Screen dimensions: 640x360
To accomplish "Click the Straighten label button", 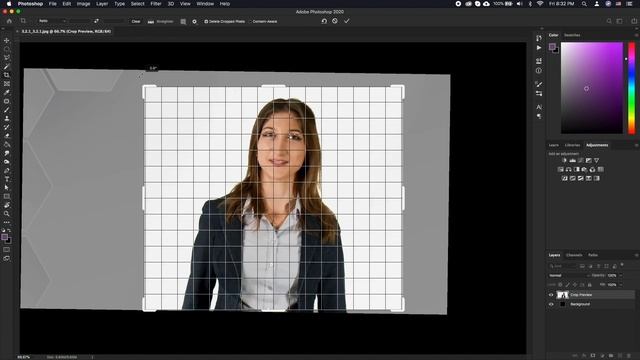I will pyautogui.click(x=165, y=22).
